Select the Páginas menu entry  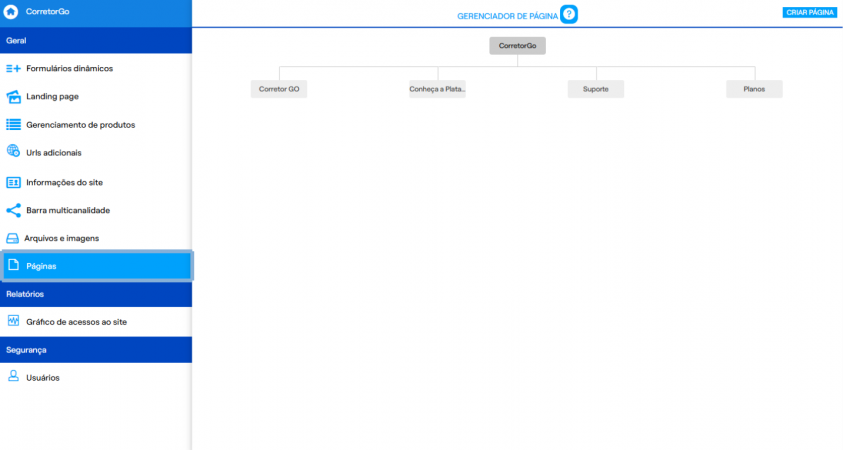97,266
